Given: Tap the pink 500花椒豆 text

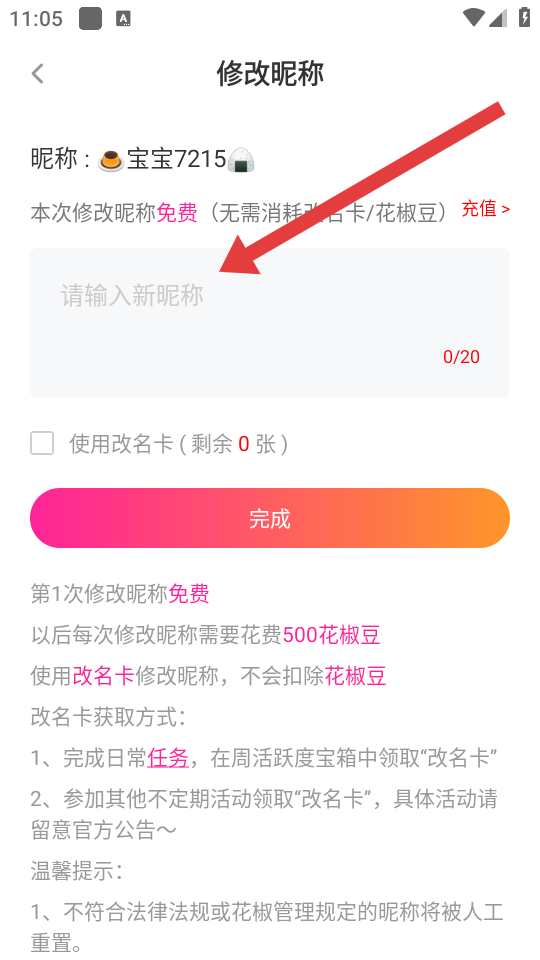Looking at the screenshot, I should click(331, 635).
